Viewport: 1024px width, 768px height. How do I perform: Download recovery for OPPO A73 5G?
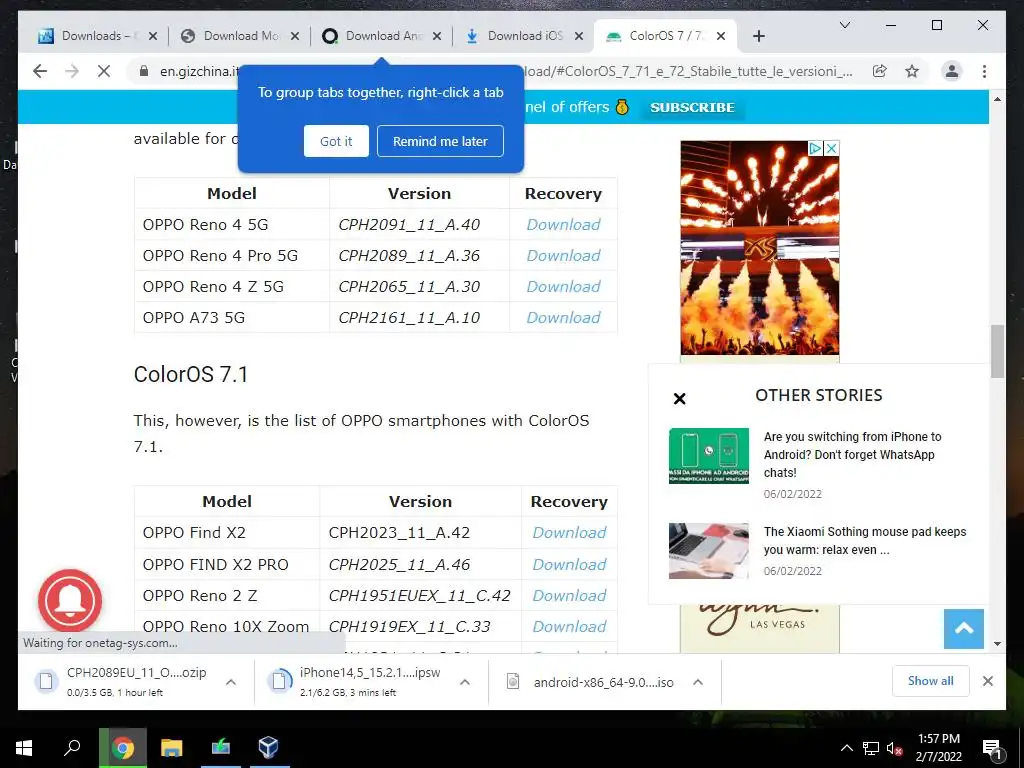563,317
